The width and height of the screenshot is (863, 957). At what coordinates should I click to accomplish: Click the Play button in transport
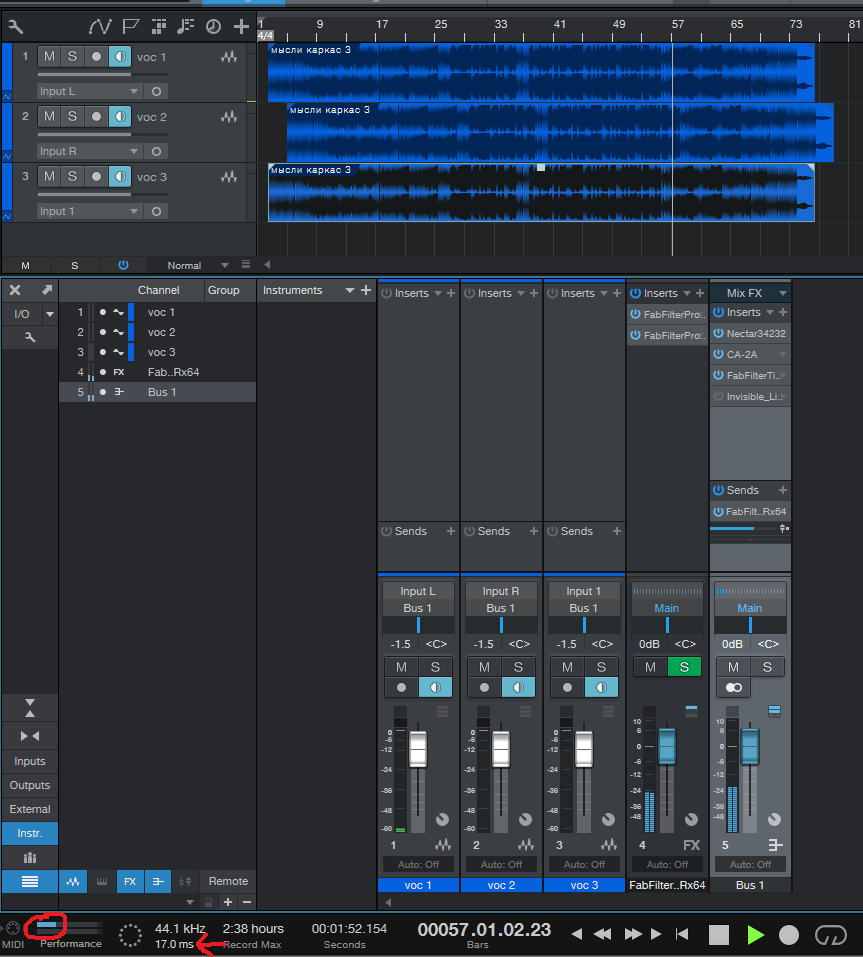point(755,935)
